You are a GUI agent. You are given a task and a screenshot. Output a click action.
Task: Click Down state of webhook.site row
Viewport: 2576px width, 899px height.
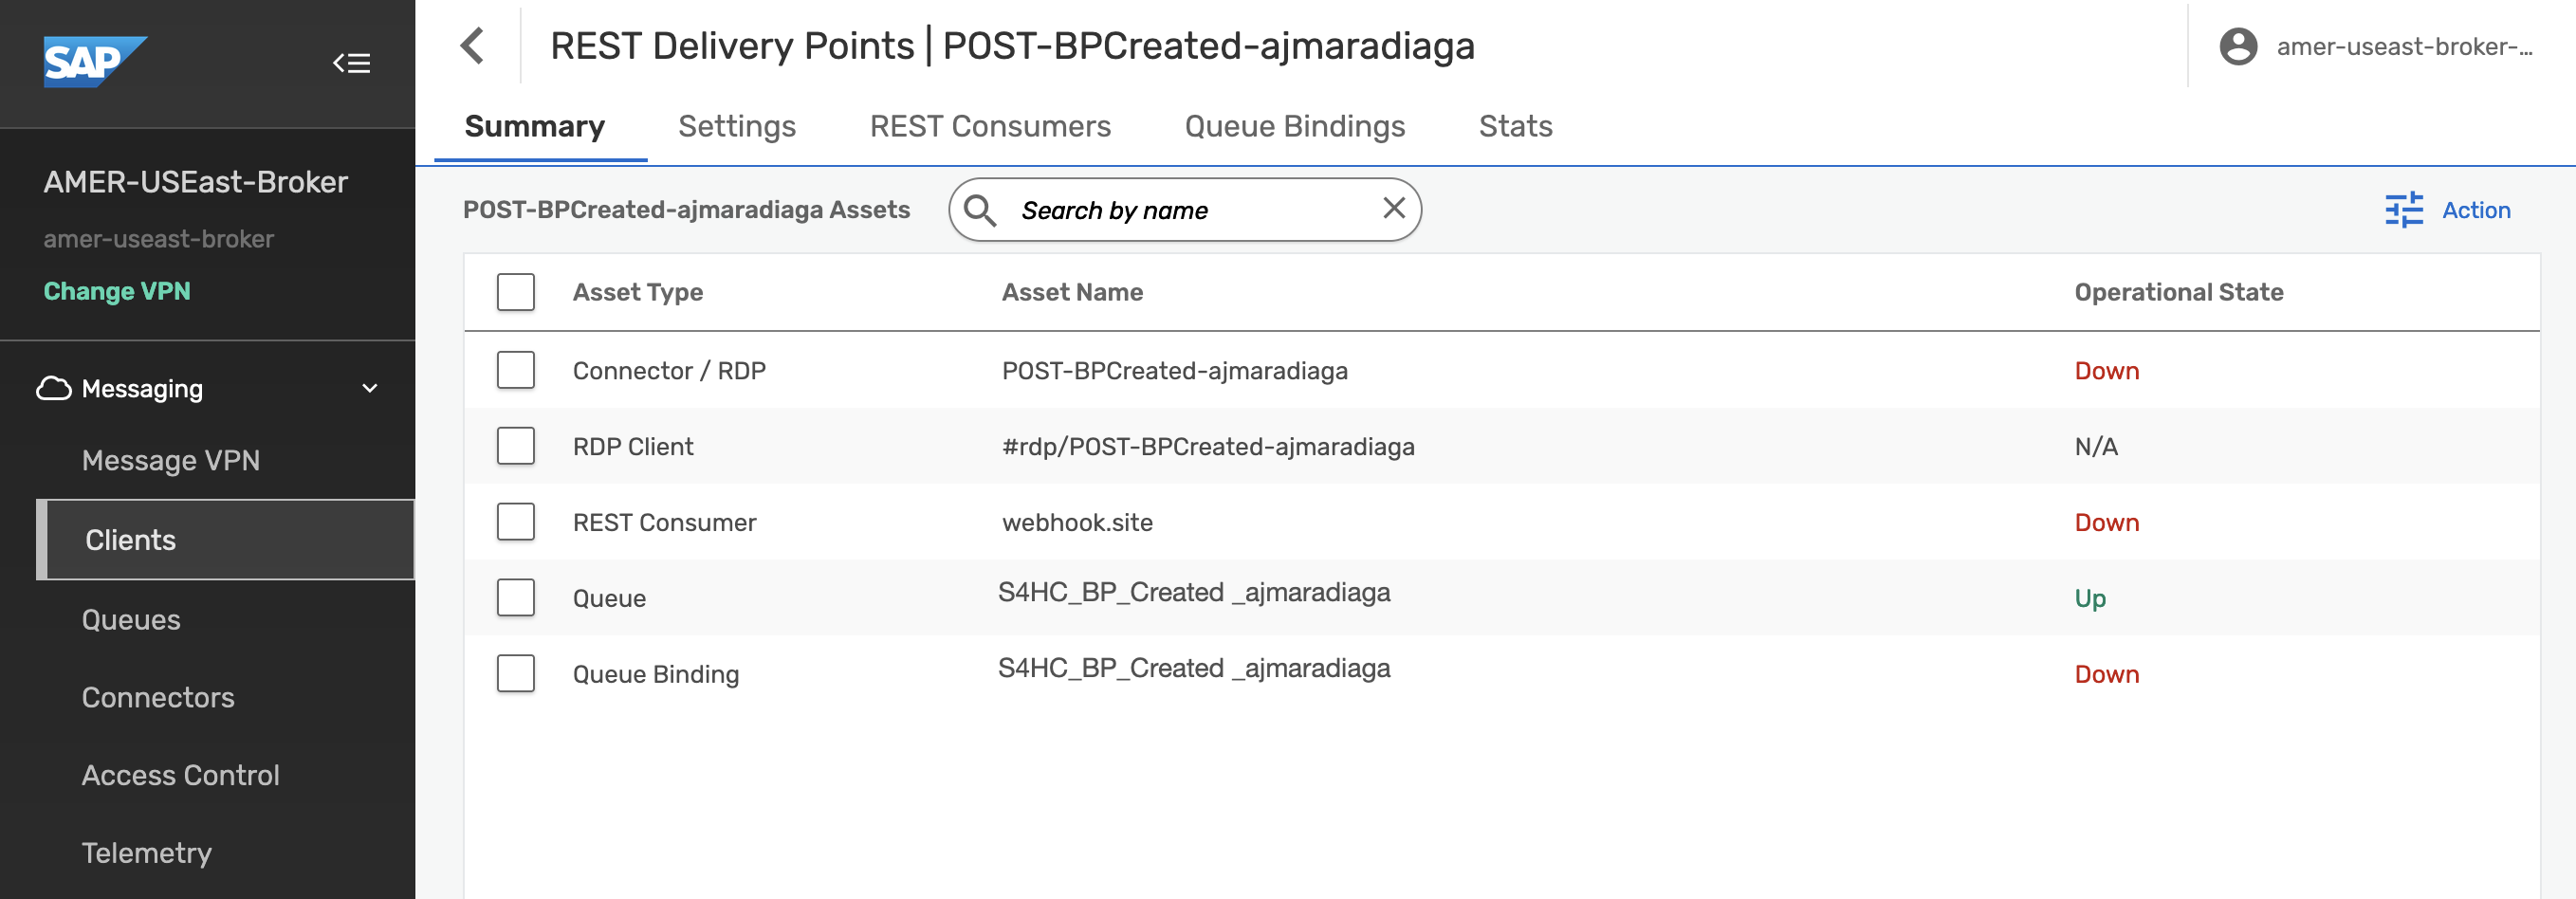click(x=2107, y=523)
